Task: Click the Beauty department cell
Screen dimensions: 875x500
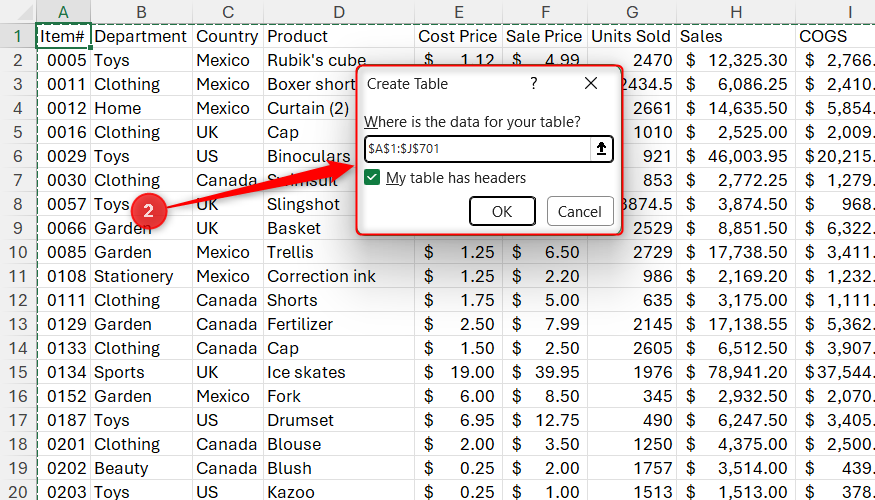Action: (142, 468)
